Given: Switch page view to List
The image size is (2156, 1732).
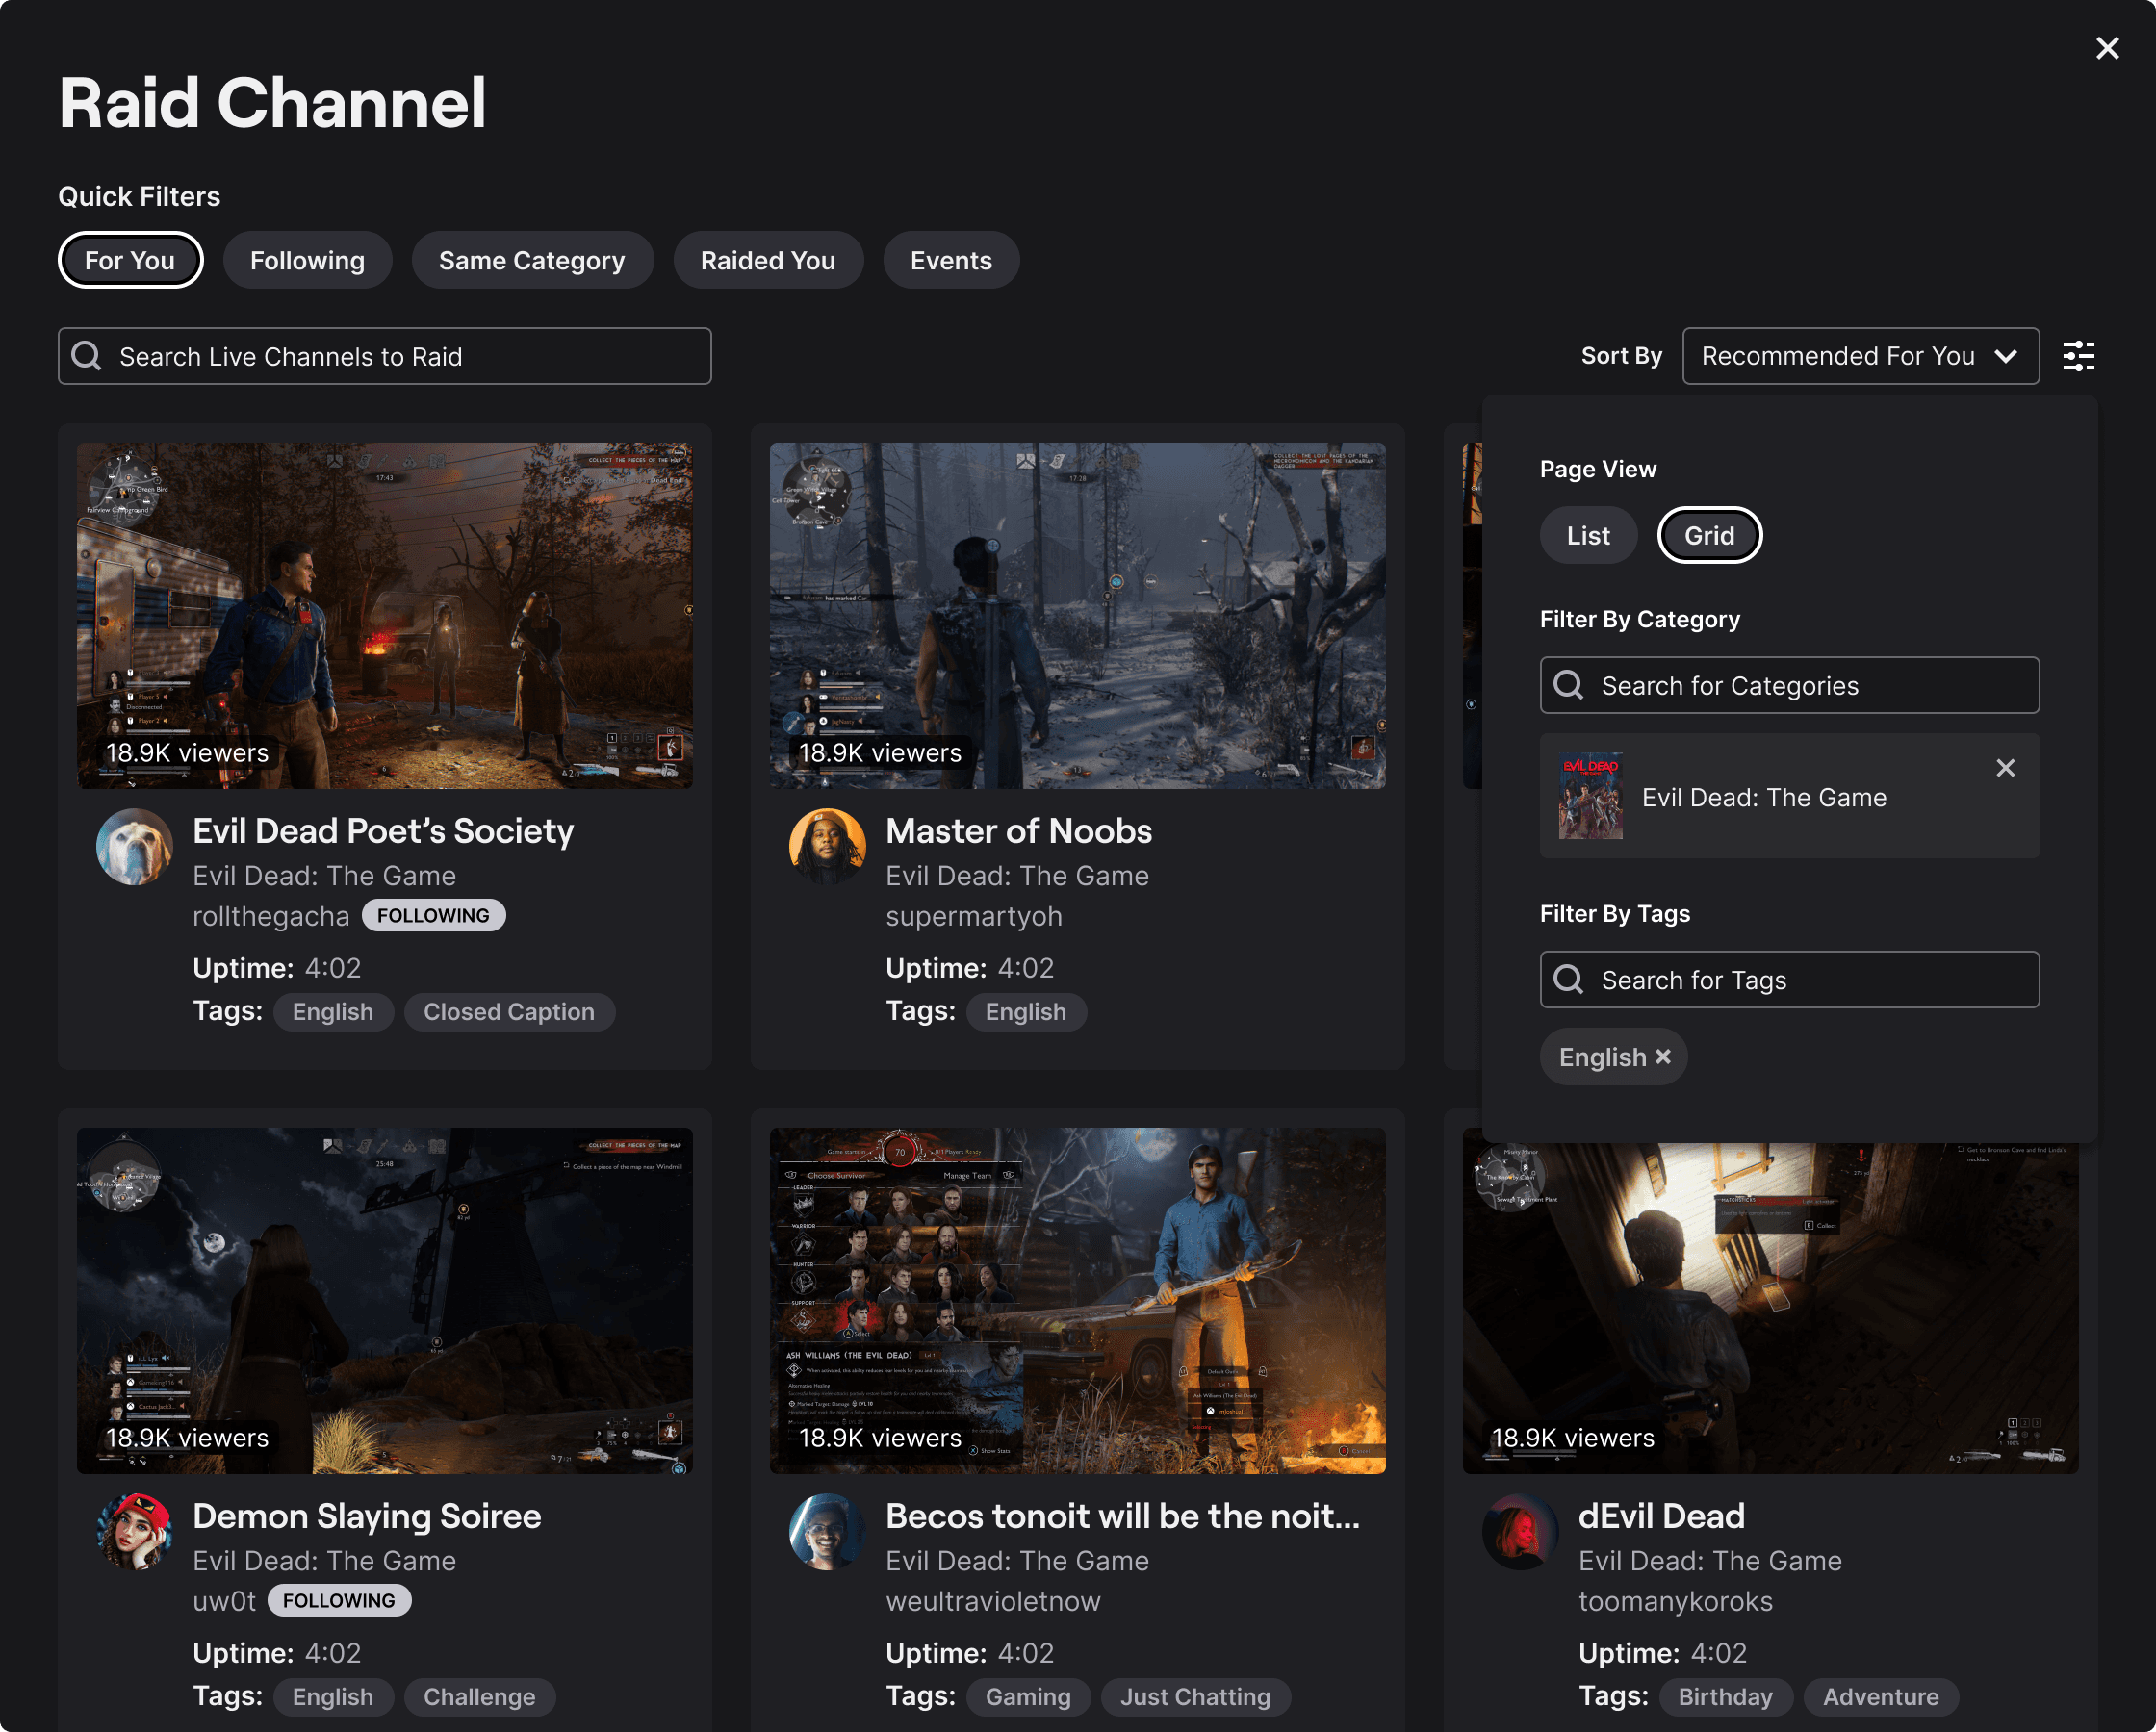Looking at the screenshot, I should 1588,535.
